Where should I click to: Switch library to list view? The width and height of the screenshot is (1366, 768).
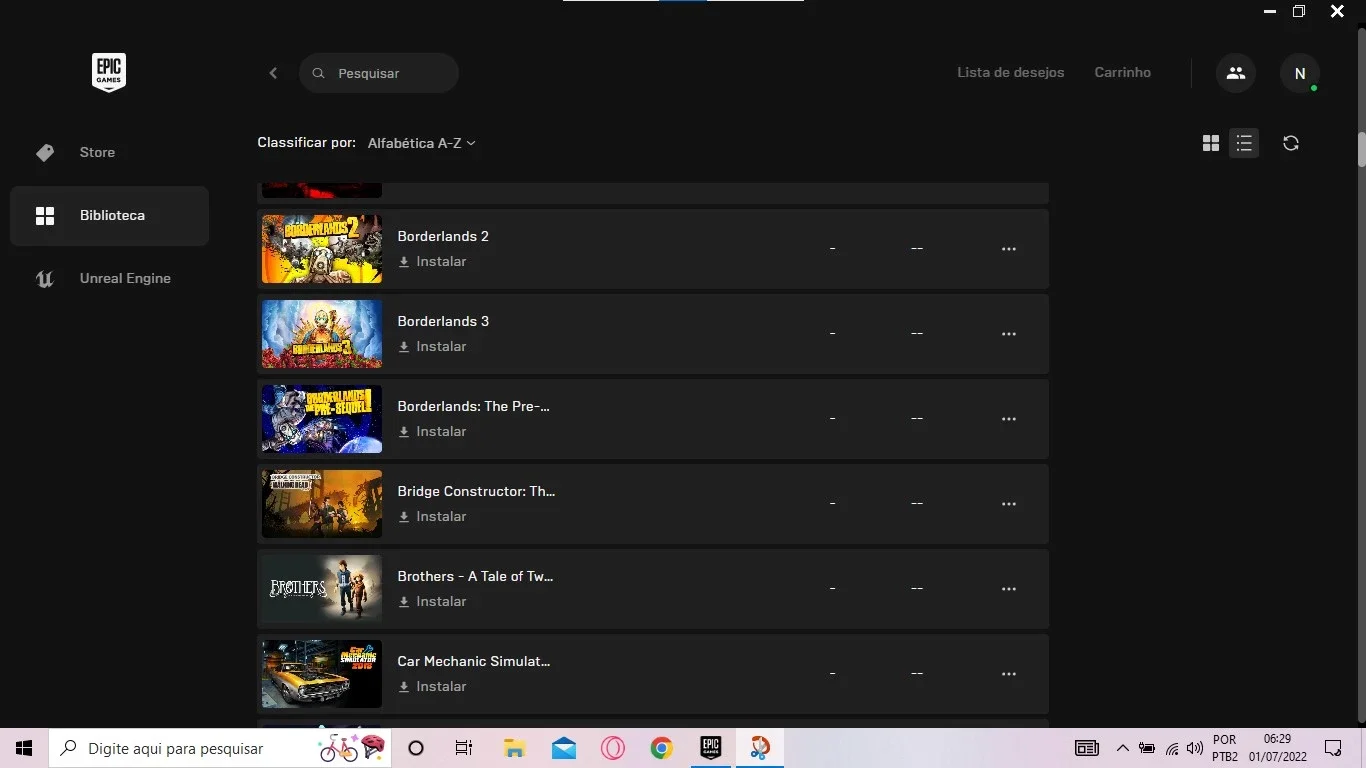click(1244, 143)
